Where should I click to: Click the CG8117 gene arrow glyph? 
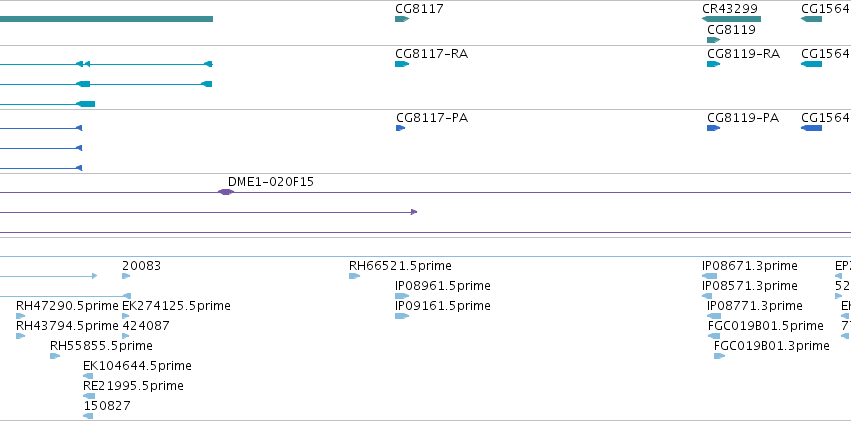tap(402, 19)
